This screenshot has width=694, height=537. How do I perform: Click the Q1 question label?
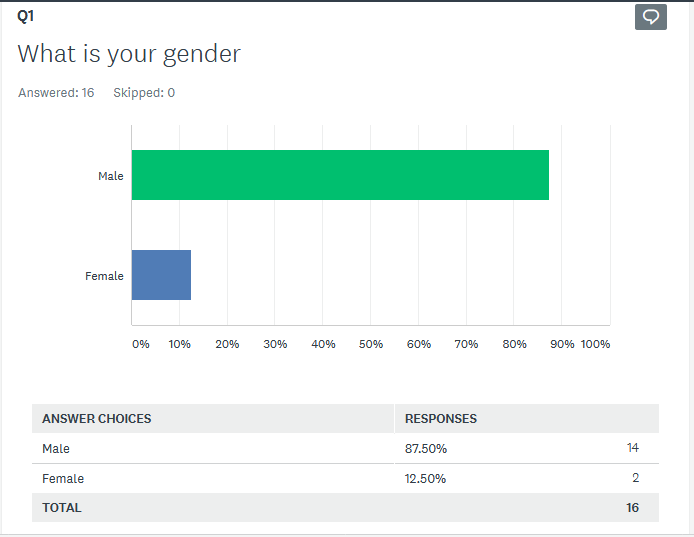(x=26, y=15)
